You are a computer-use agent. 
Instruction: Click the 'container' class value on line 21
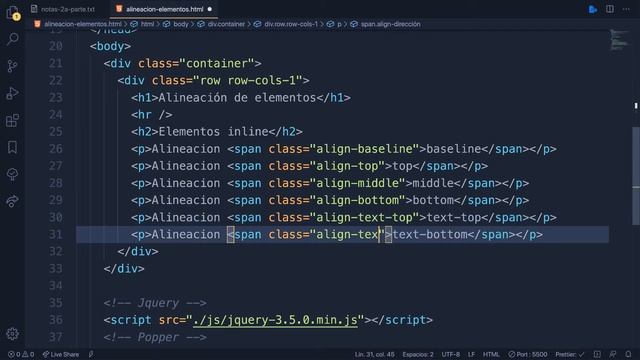pyautogui.click(x=217, y=64)
